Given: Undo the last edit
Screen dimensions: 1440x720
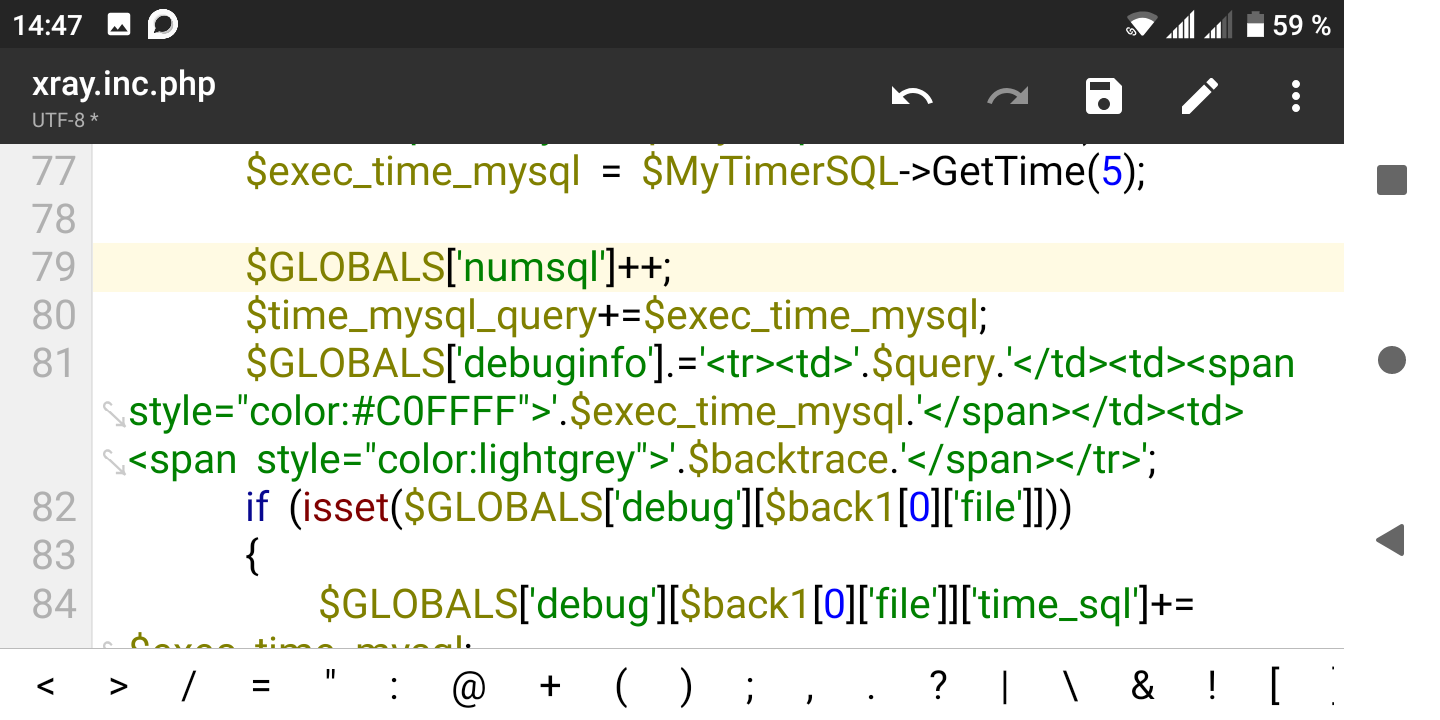Looking at the screenshot, I should click(912, 97).
